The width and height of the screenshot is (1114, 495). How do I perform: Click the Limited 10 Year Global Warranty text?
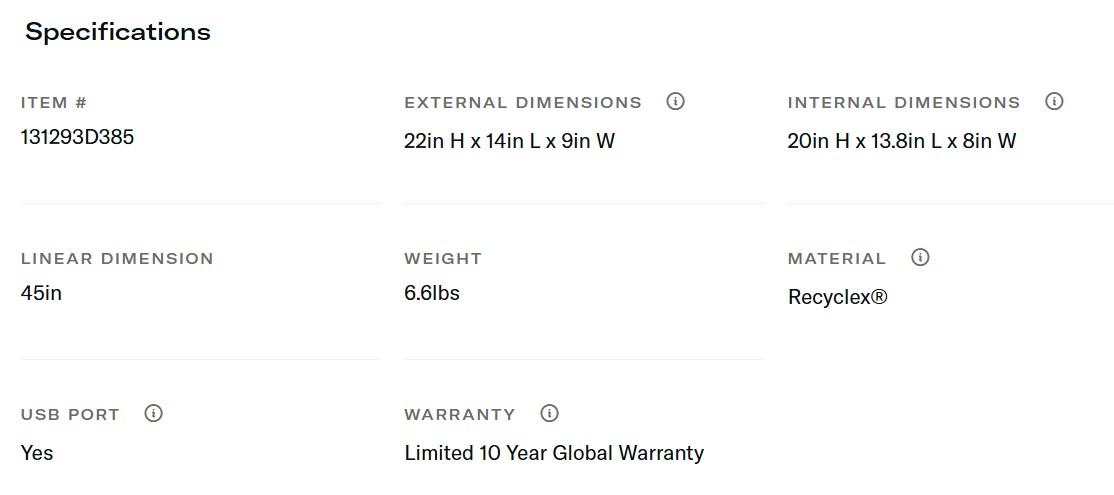point(554,453)
